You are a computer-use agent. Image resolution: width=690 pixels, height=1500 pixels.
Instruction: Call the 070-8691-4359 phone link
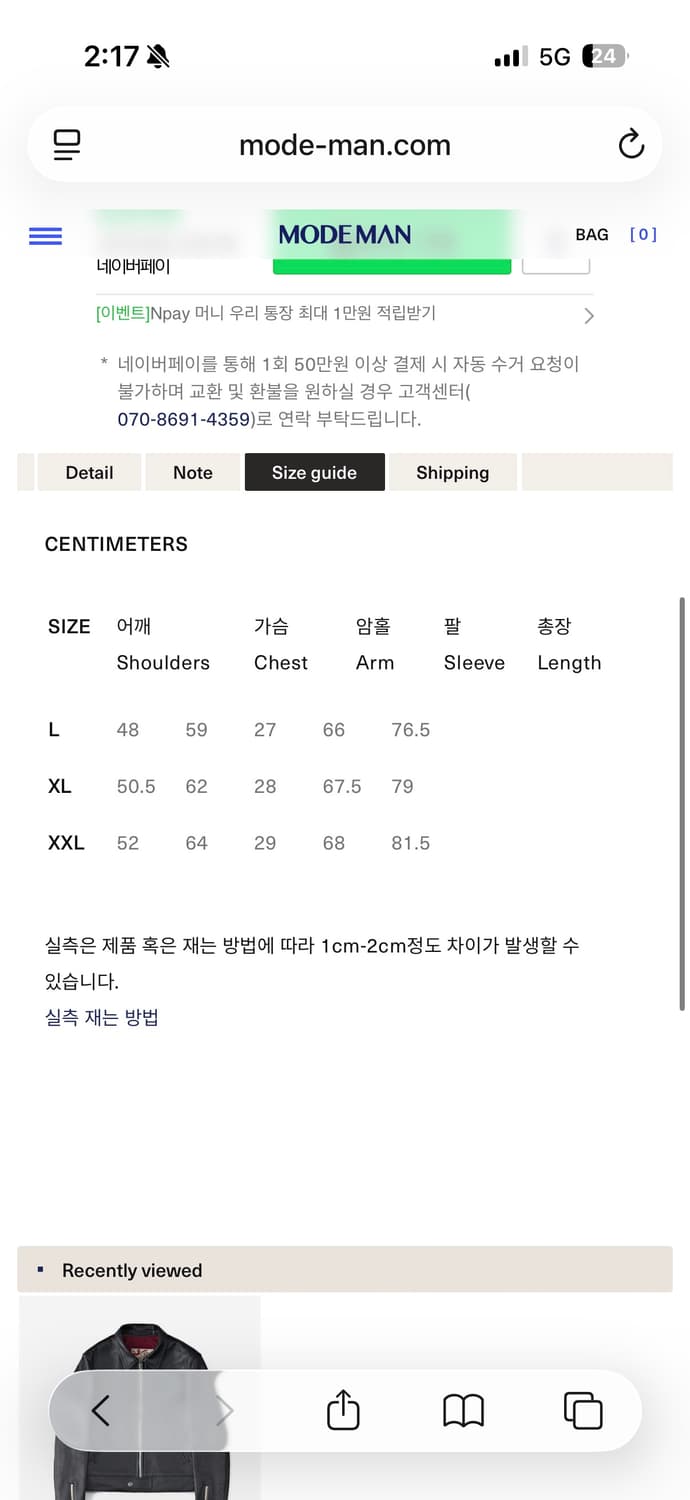click(x=184, y=420)
